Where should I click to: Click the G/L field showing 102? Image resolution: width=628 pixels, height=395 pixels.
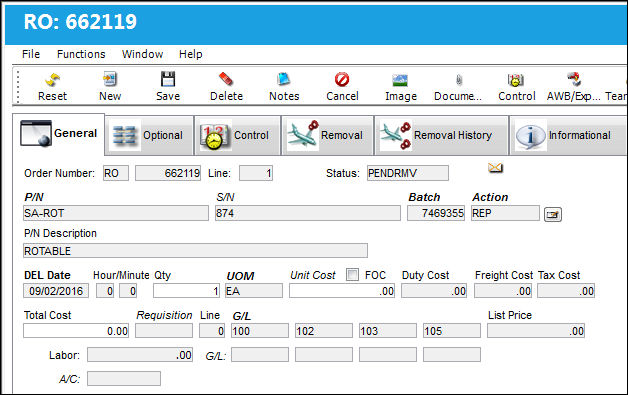pyautogui.click(x=324, y=331)
